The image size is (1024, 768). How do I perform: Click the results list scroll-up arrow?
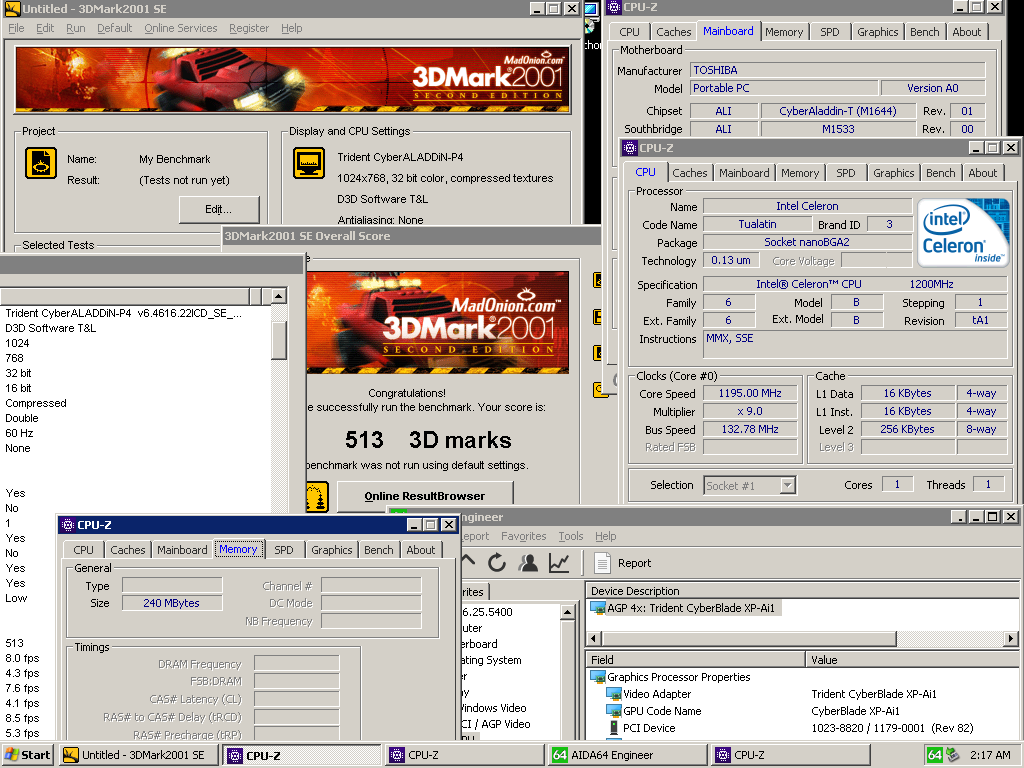coord(279,296)
